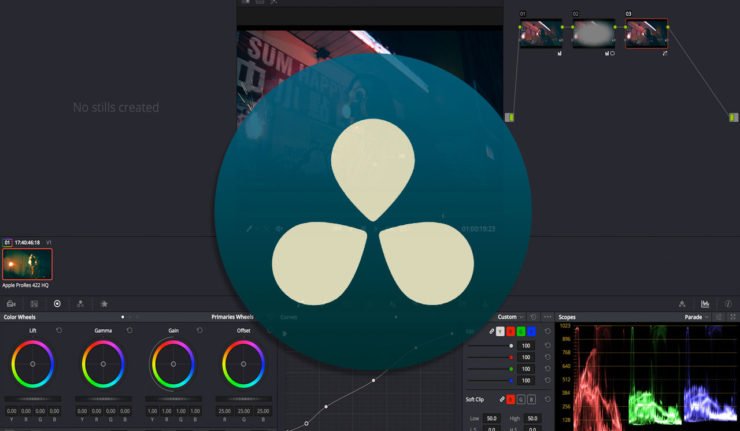Click the Gamma color wheel center
Viewport: 740px width, 431px height.
pyautogui.click(x=103, y=364)
